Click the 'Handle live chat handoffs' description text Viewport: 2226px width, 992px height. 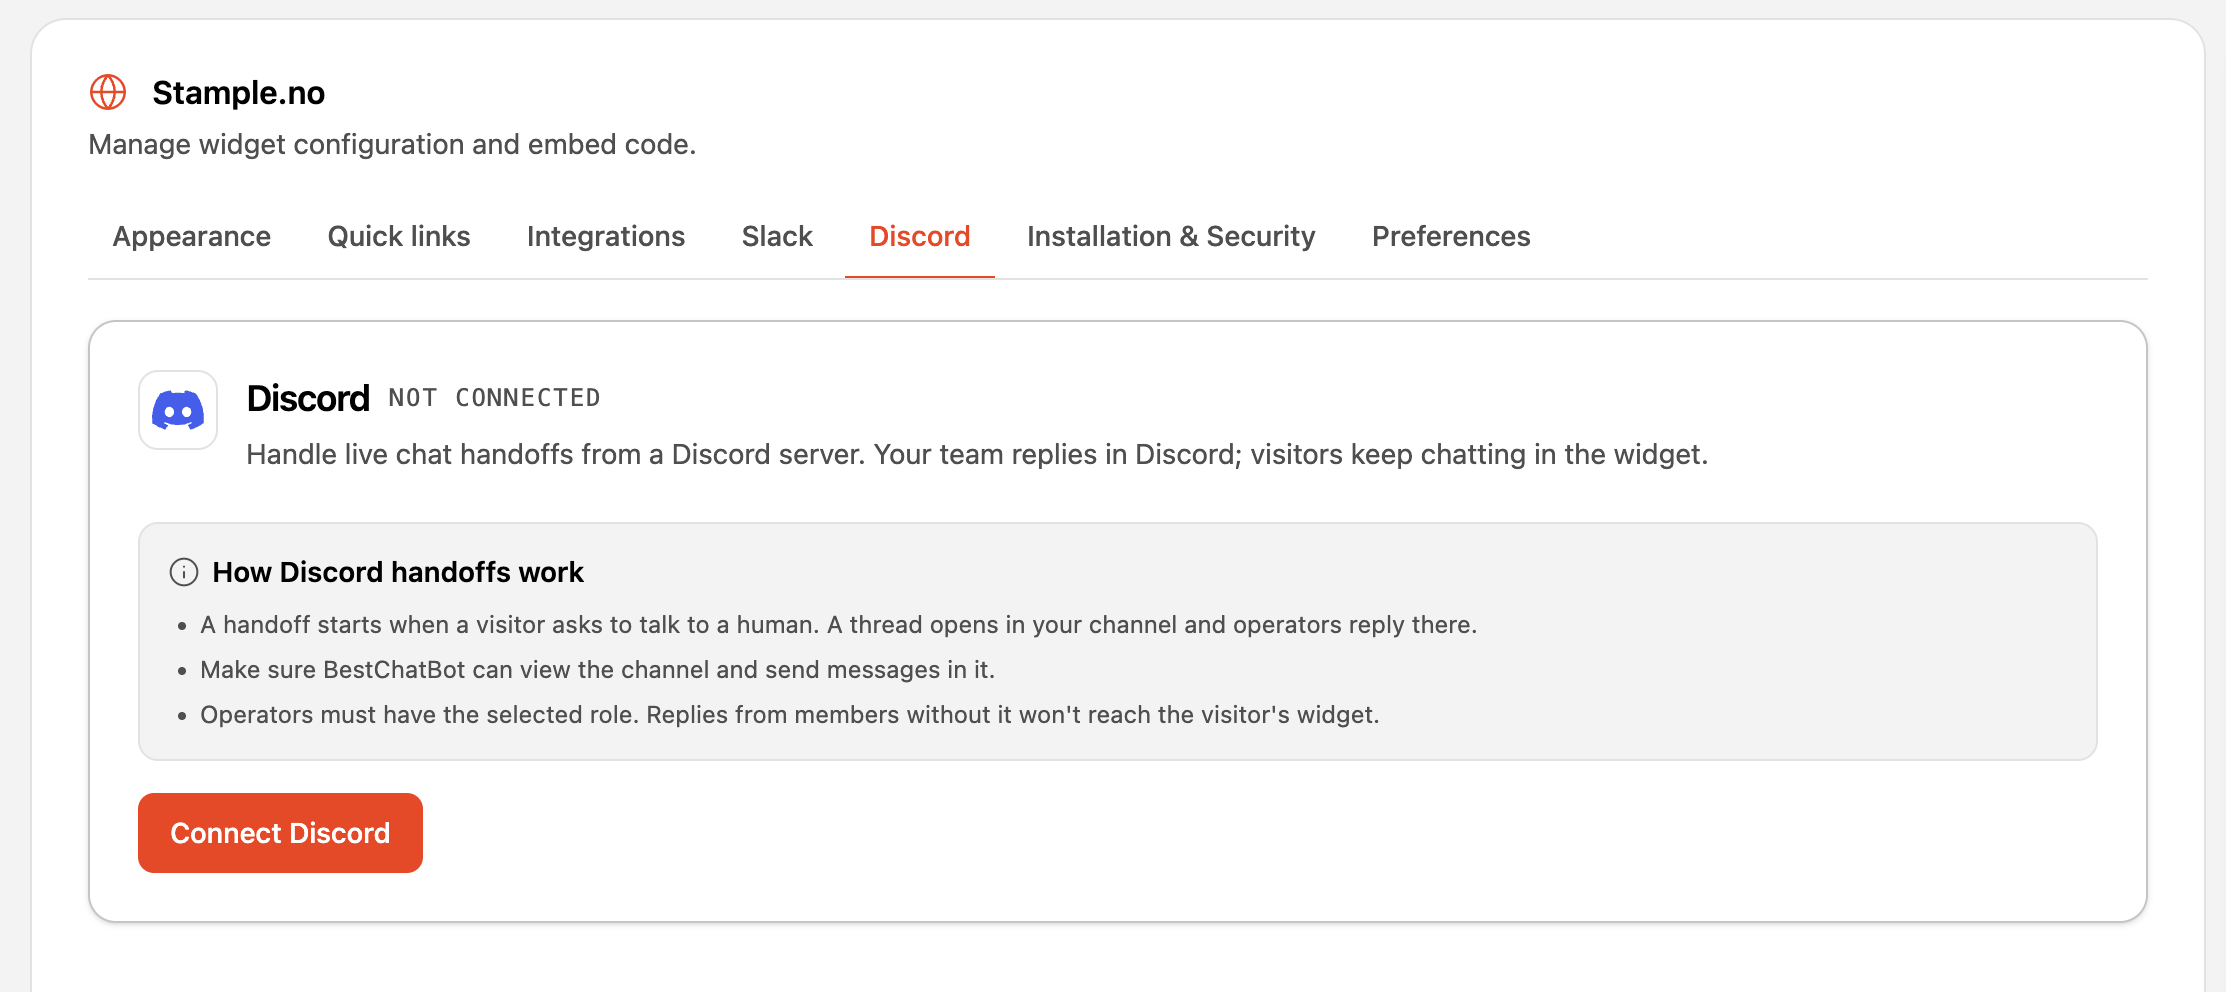point(977,455)
